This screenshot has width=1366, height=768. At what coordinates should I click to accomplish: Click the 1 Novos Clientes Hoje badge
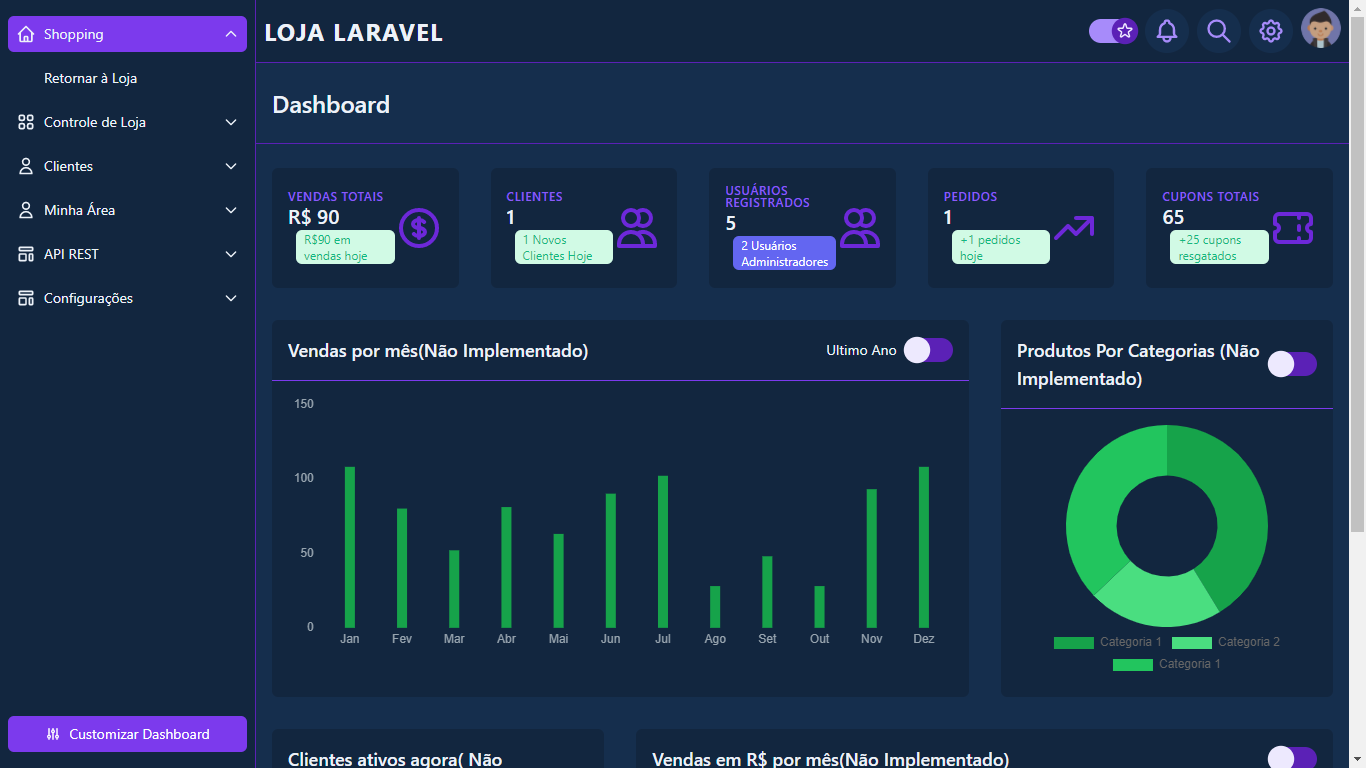pyautogui.click(x=563, y=247)
